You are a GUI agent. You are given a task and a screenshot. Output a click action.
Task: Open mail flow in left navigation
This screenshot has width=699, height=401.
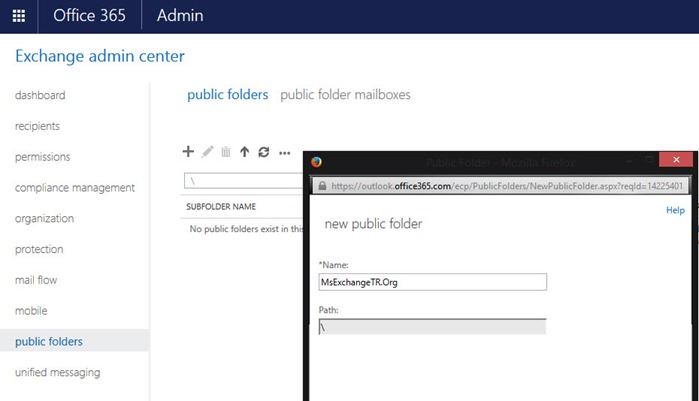pos(36,280)
